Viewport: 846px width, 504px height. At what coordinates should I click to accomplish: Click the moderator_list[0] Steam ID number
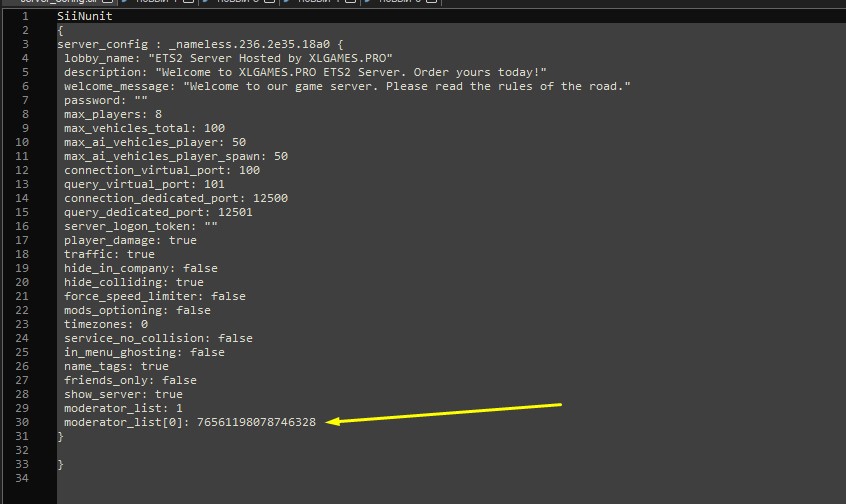pos(256,422)
